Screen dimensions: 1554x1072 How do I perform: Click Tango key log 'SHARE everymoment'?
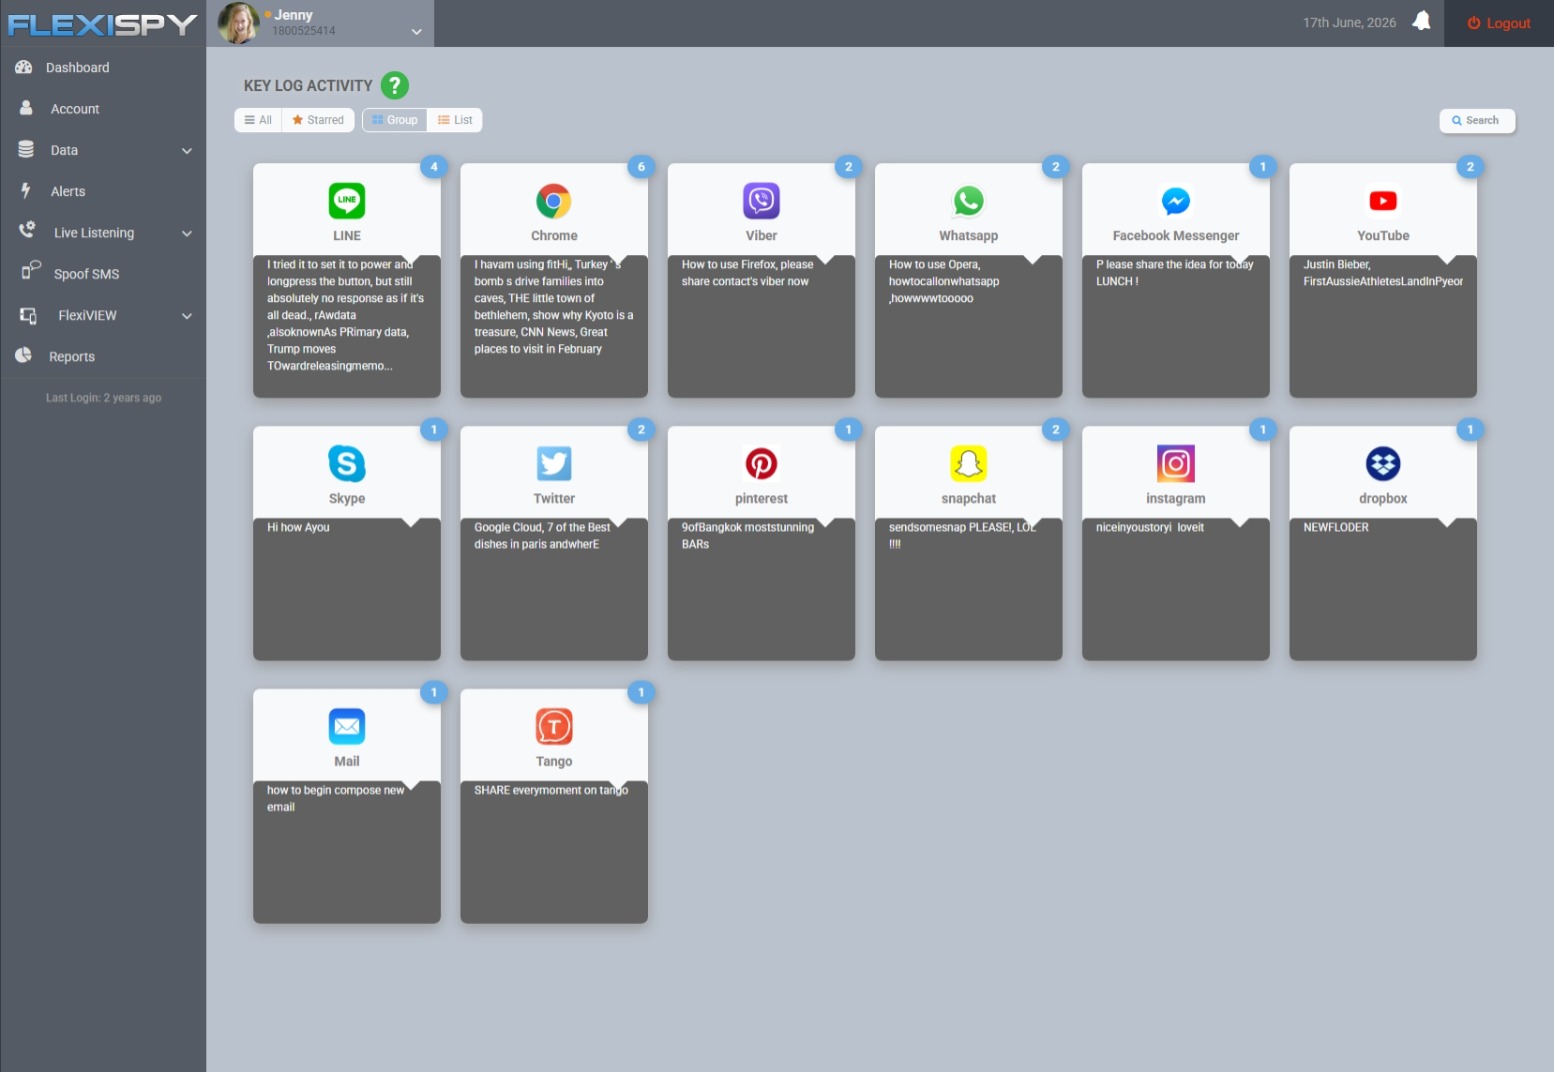551,790
